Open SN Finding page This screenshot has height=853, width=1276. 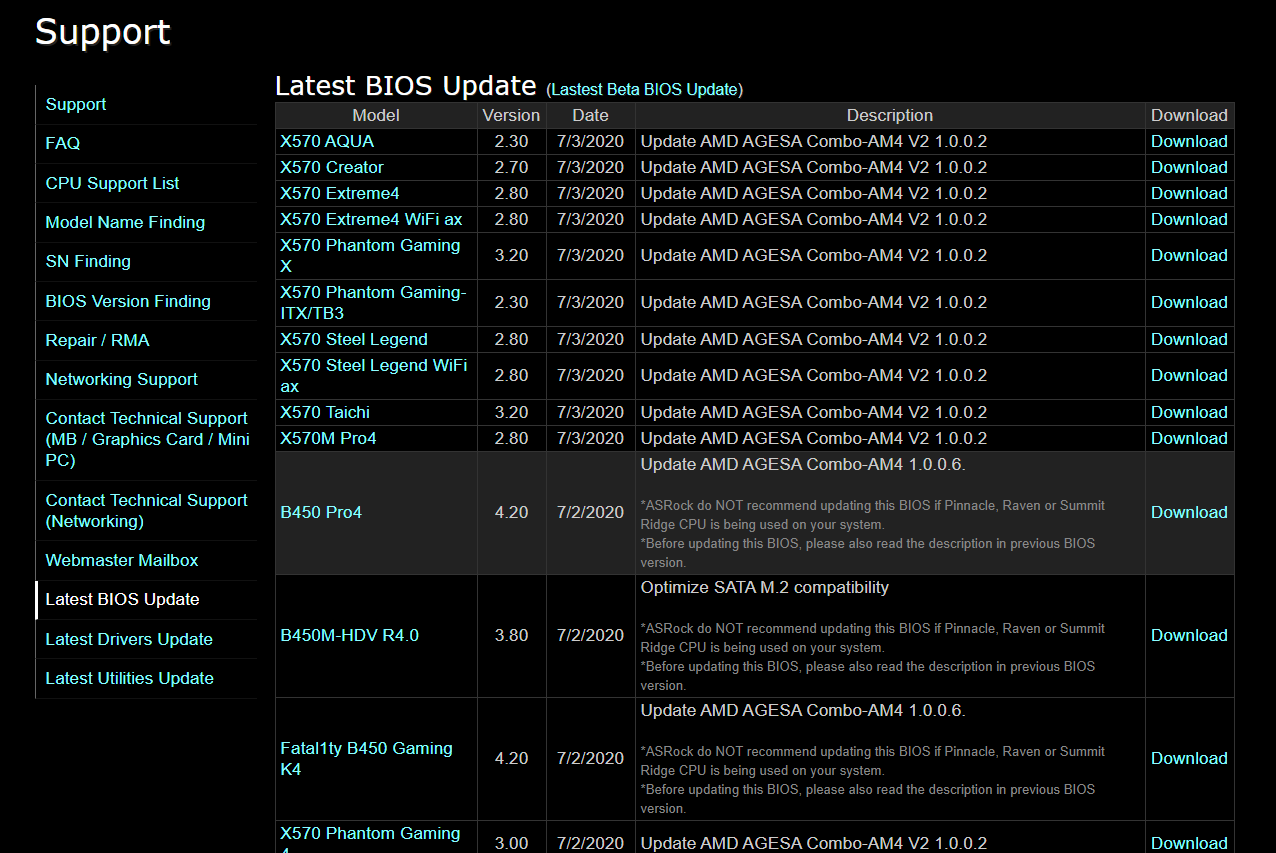(x=88, y=261)
